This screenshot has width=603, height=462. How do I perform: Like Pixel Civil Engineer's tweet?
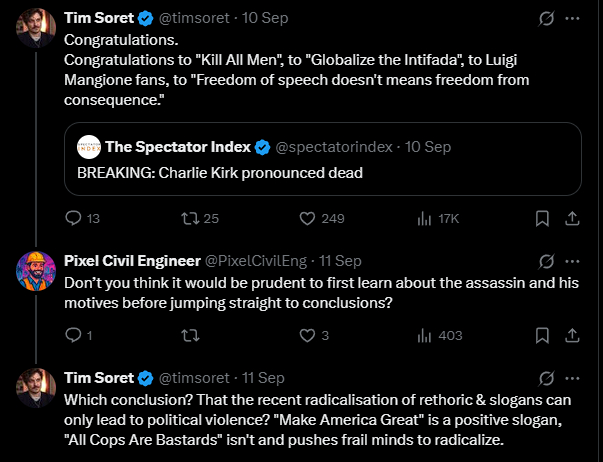(x=307, y=335)
